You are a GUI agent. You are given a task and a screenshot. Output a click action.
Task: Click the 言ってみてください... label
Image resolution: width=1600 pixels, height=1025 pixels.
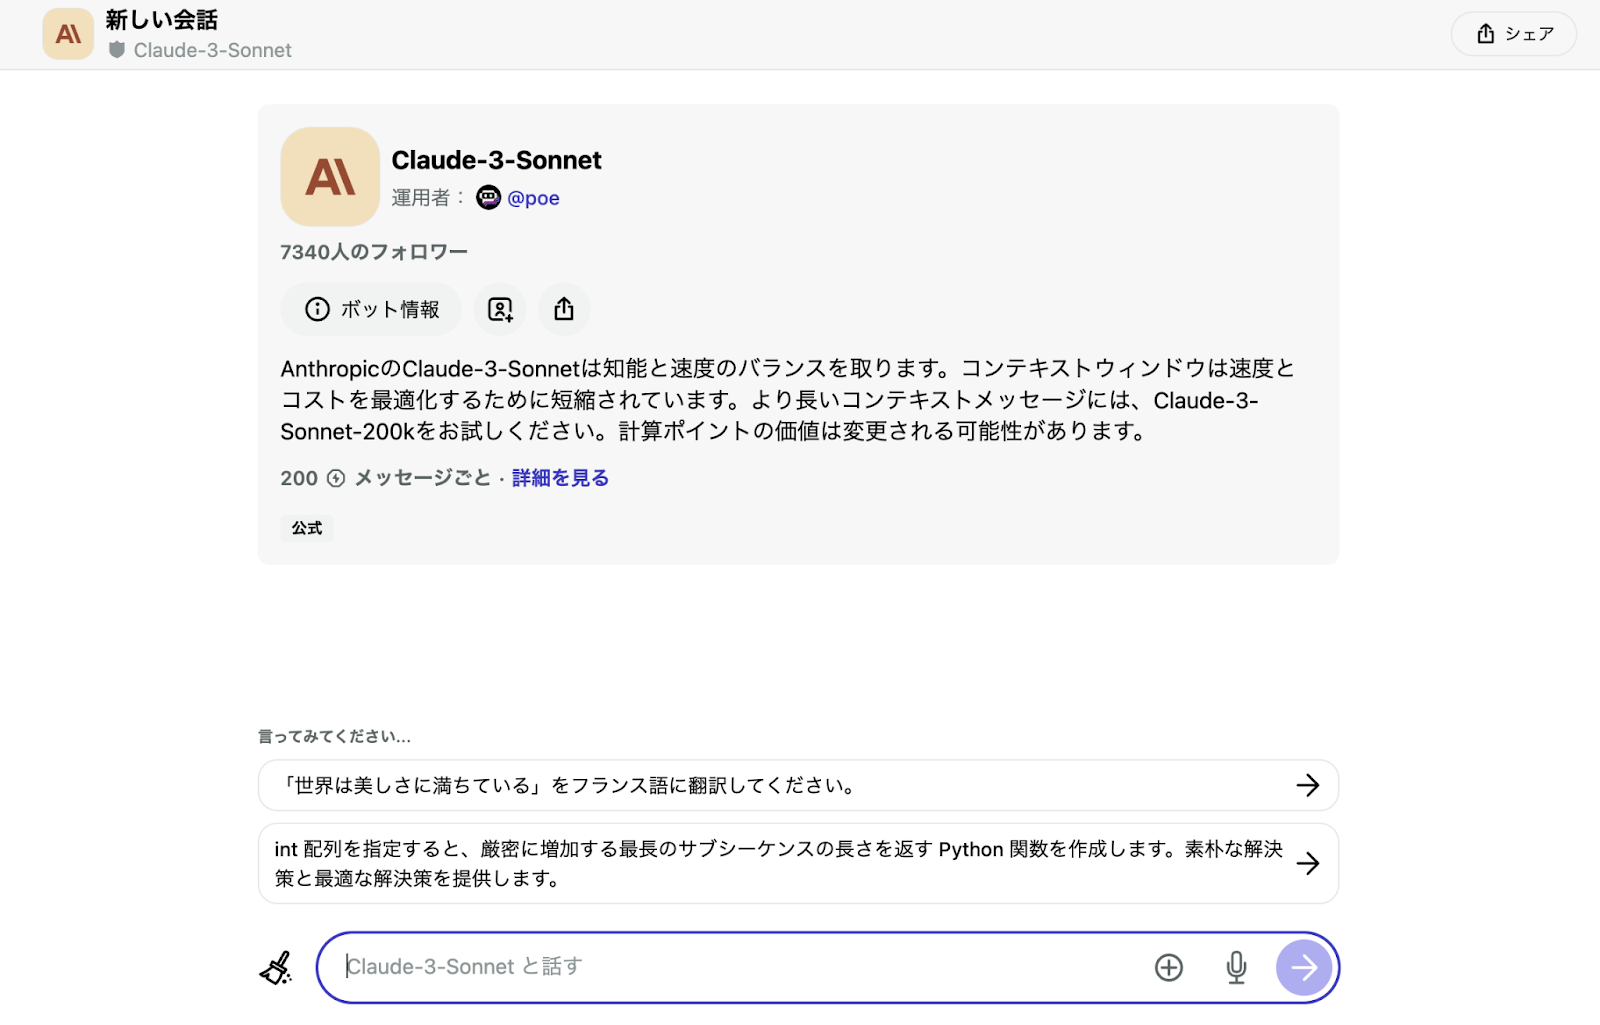pyautogui.click(x=334, y=736)
